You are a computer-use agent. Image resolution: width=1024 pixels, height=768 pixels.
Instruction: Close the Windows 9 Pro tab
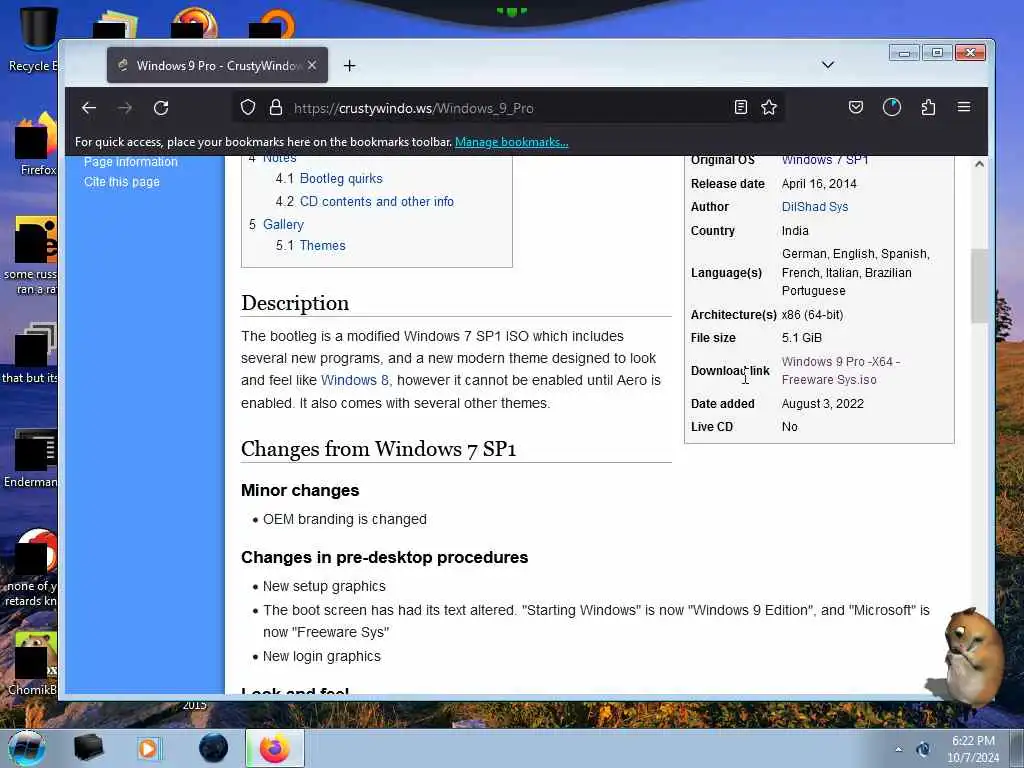coord(312,65)
